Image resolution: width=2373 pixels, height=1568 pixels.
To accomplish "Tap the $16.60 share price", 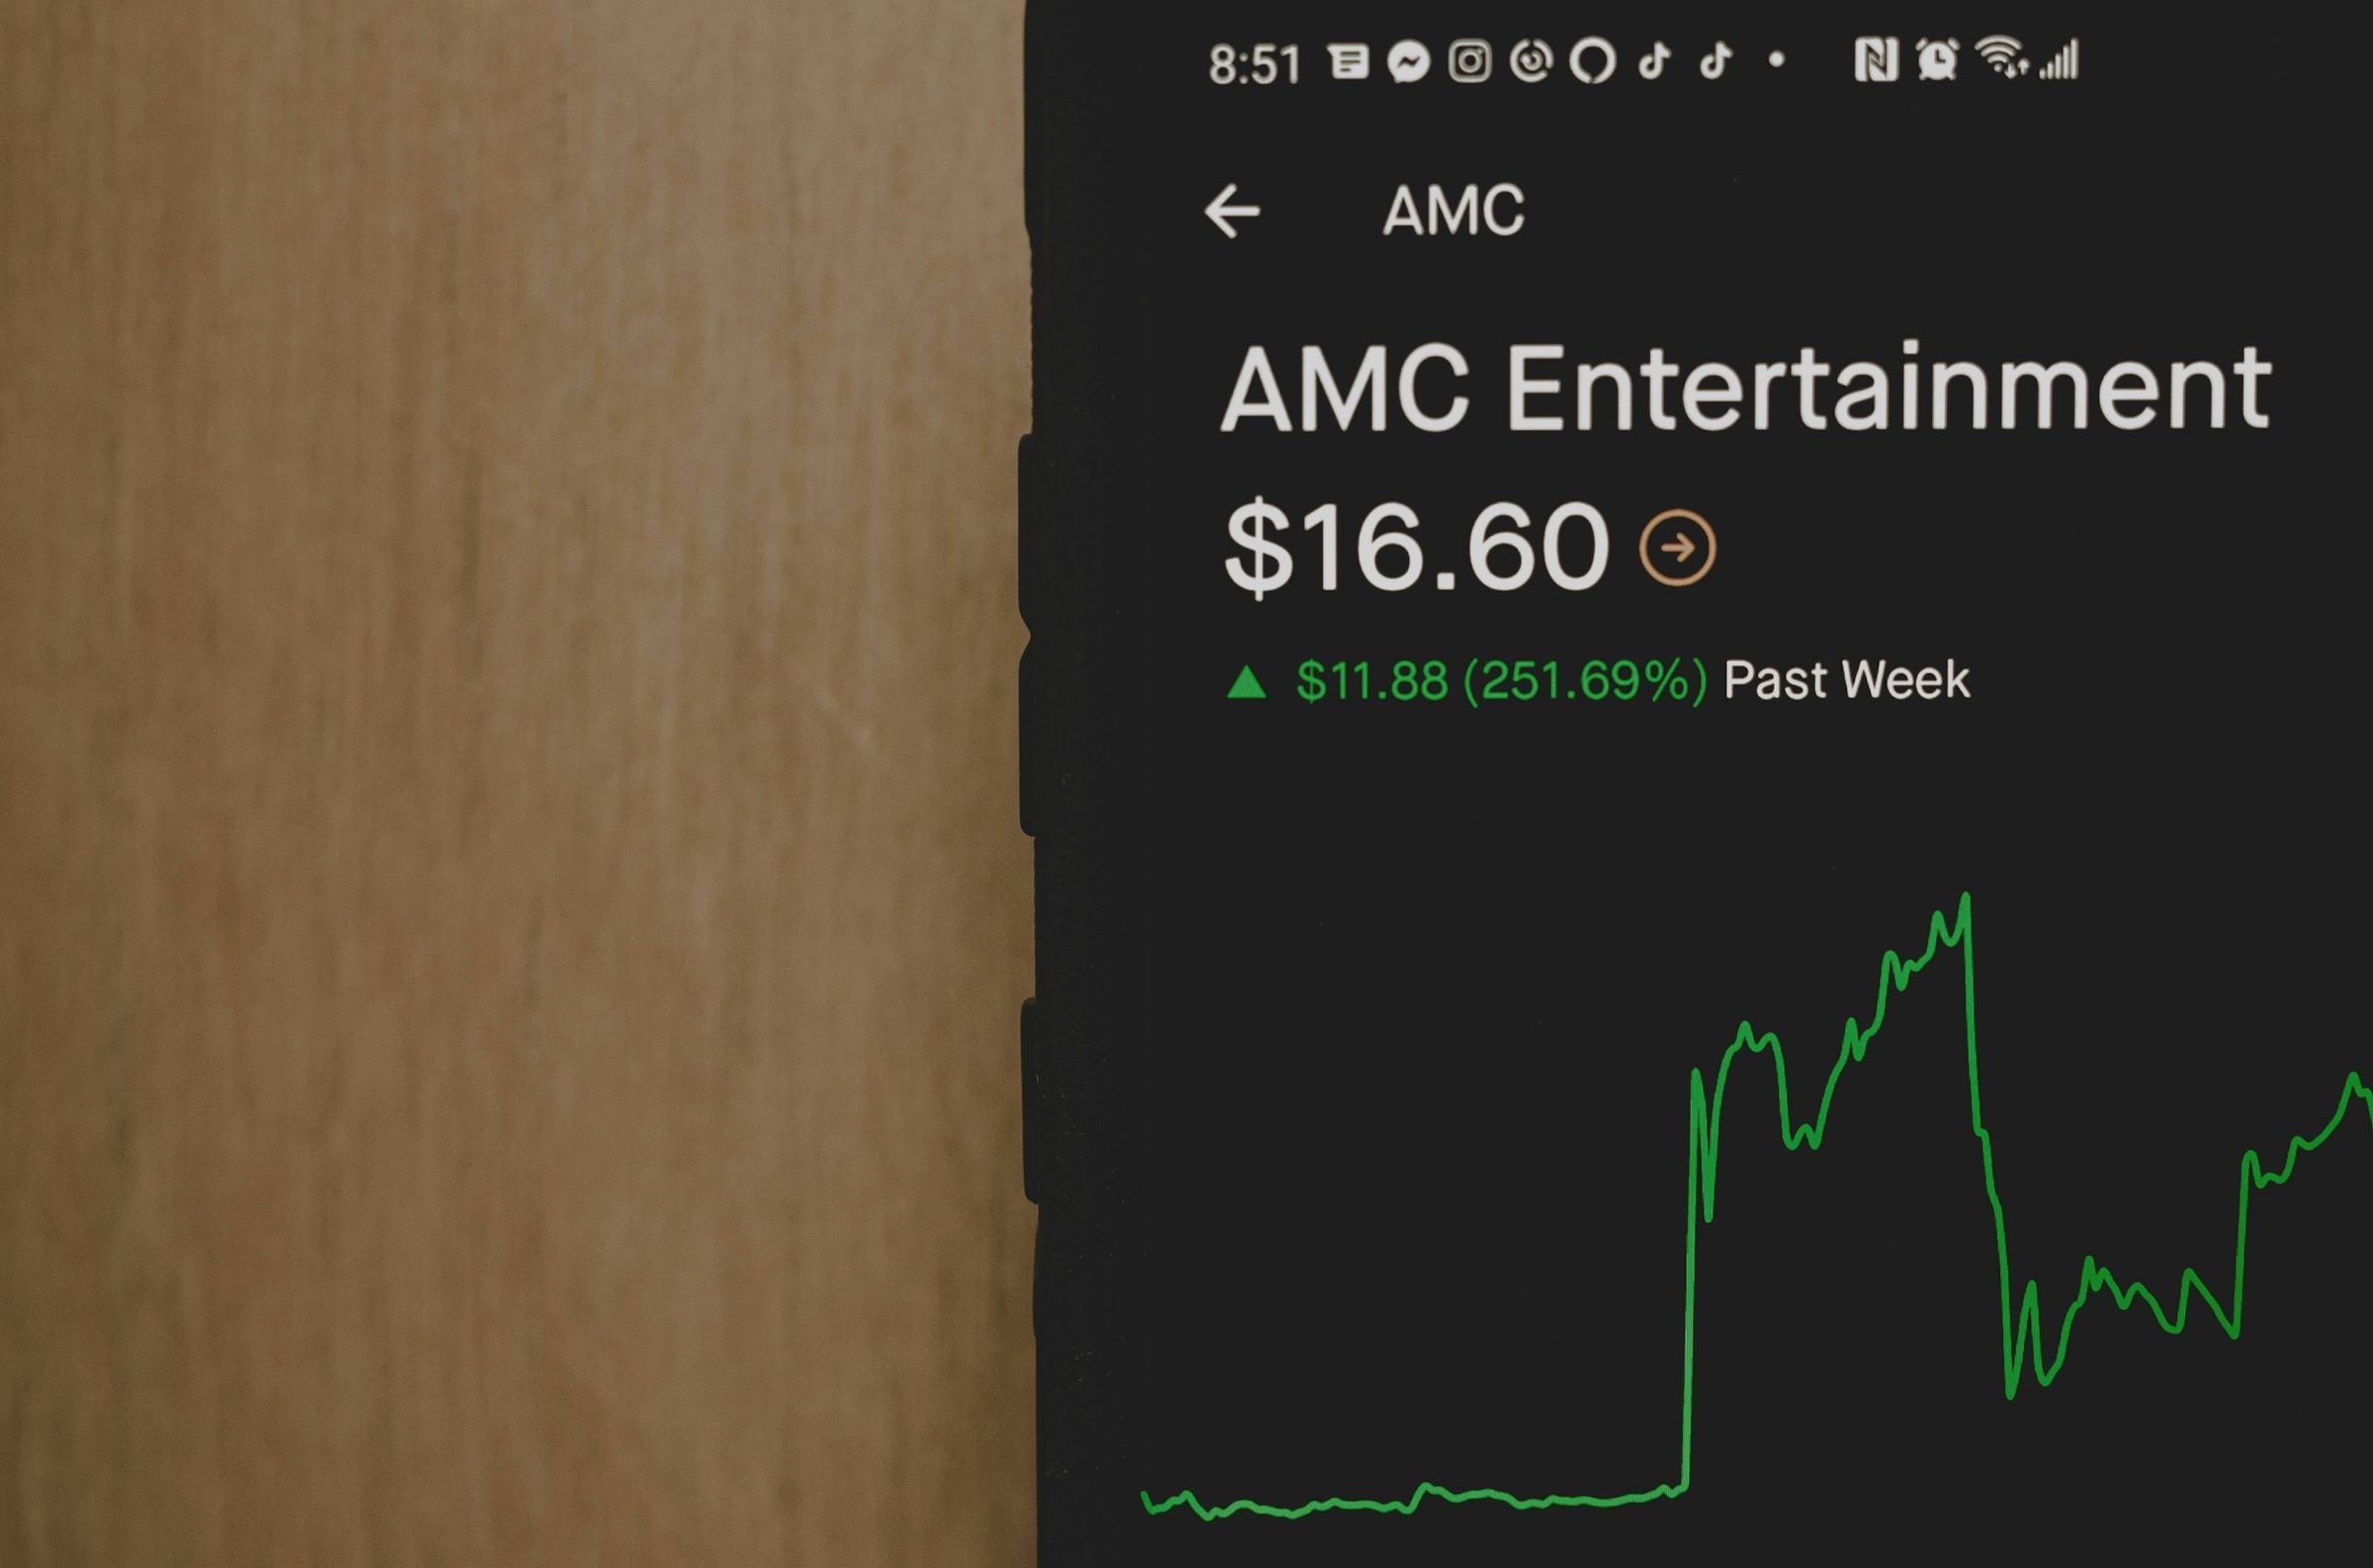I will 1416,548.
